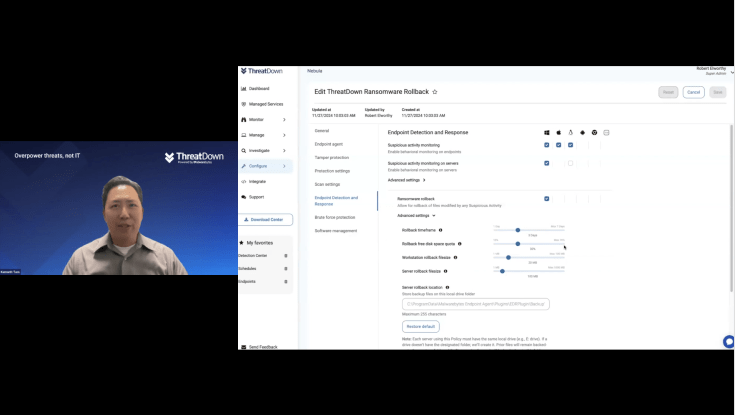Open the Scan settings tab
The width and height of the screenshot is (735, 415).
click(x=327, y=184)
